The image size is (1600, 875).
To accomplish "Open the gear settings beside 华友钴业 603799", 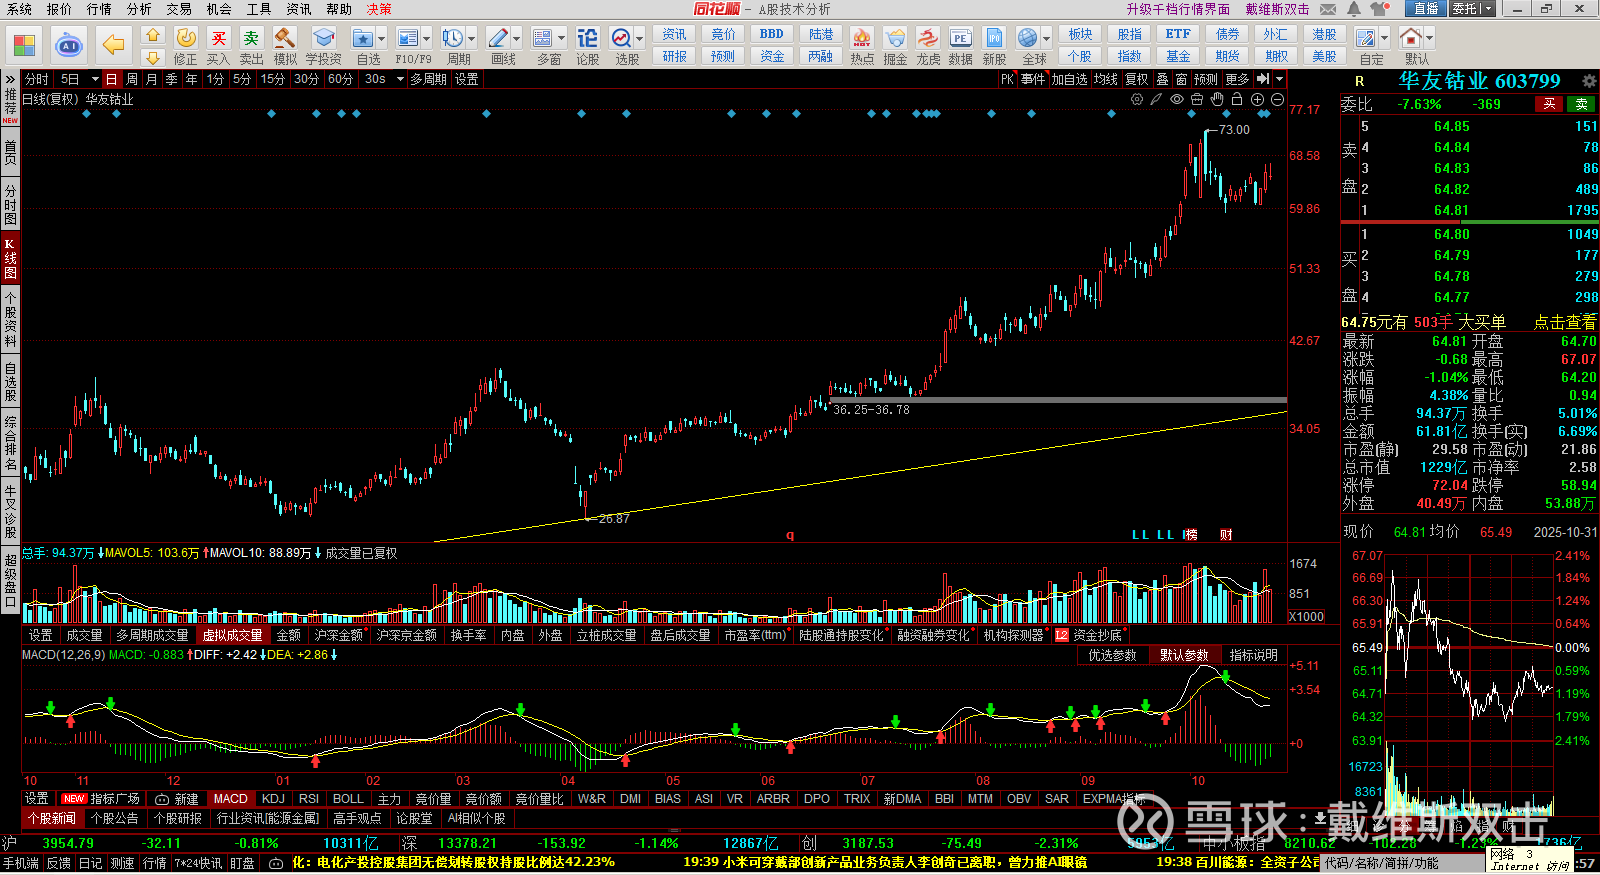I will click(1589, 81).
